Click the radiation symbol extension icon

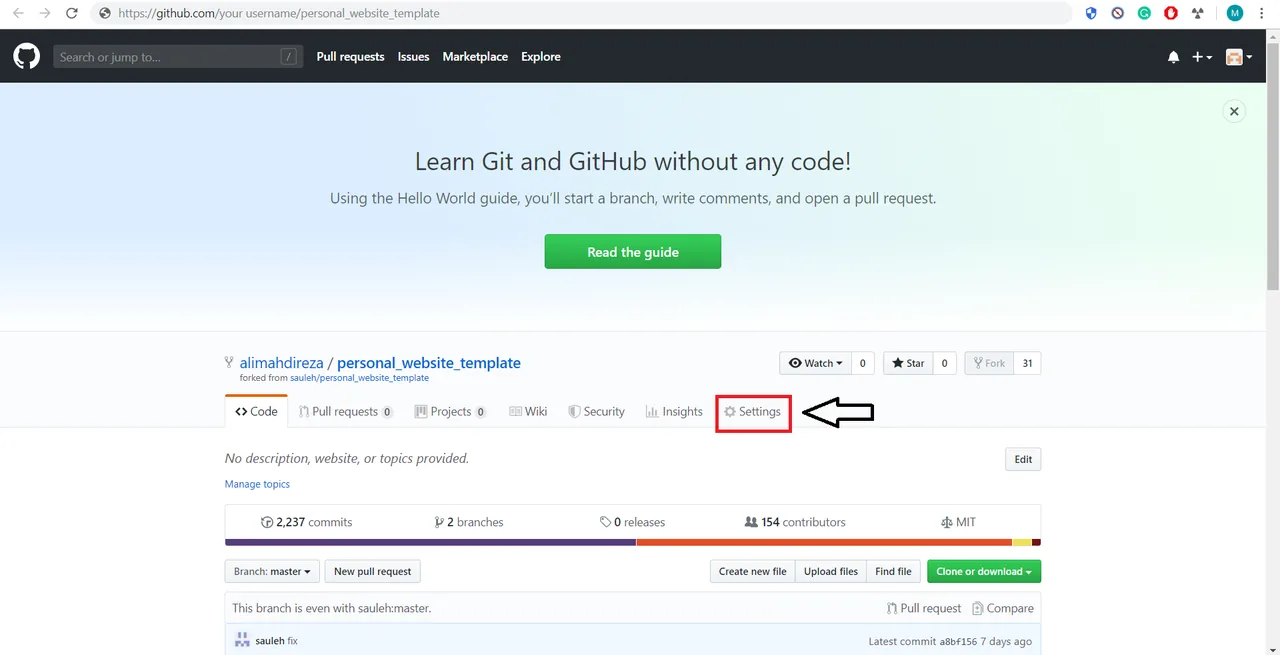pos(1197,14)
